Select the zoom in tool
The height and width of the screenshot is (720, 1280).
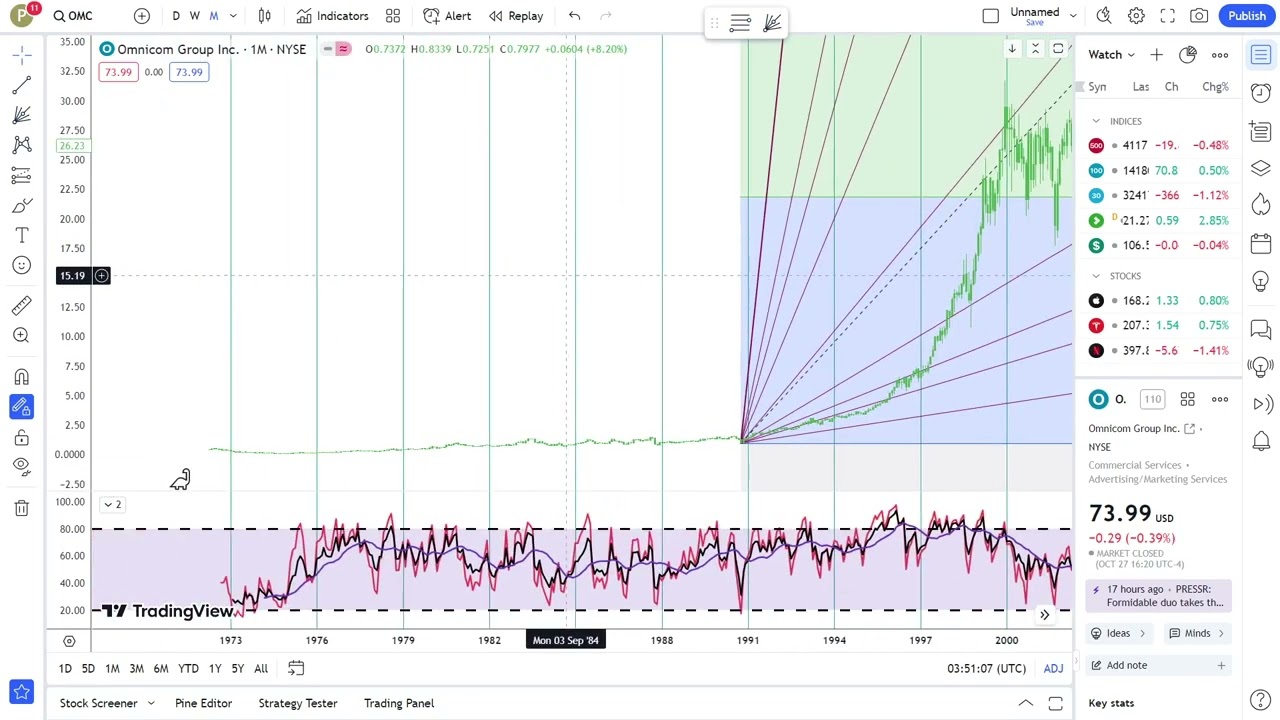coord(21,336)
